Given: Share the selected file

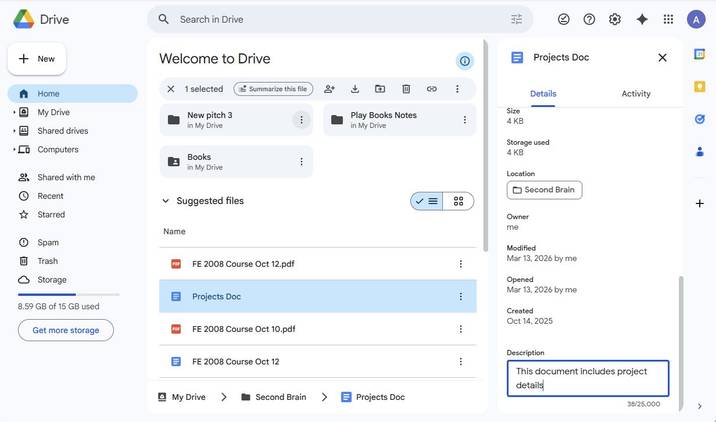Looking at the screenshot, I should [x=329, y=89].
